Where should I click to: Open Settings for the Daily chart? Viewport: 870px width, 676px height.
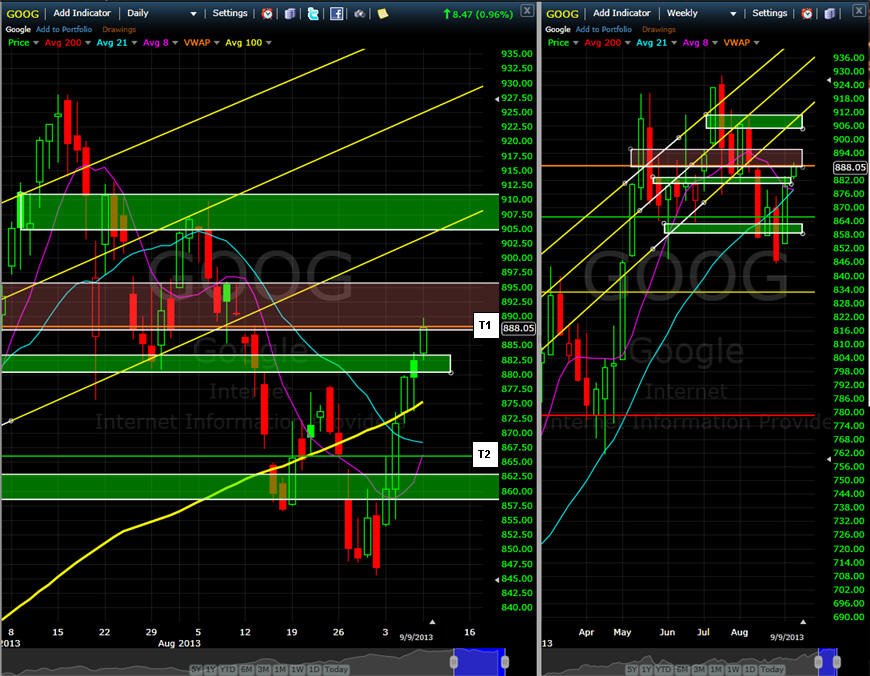tap(230, 13)
